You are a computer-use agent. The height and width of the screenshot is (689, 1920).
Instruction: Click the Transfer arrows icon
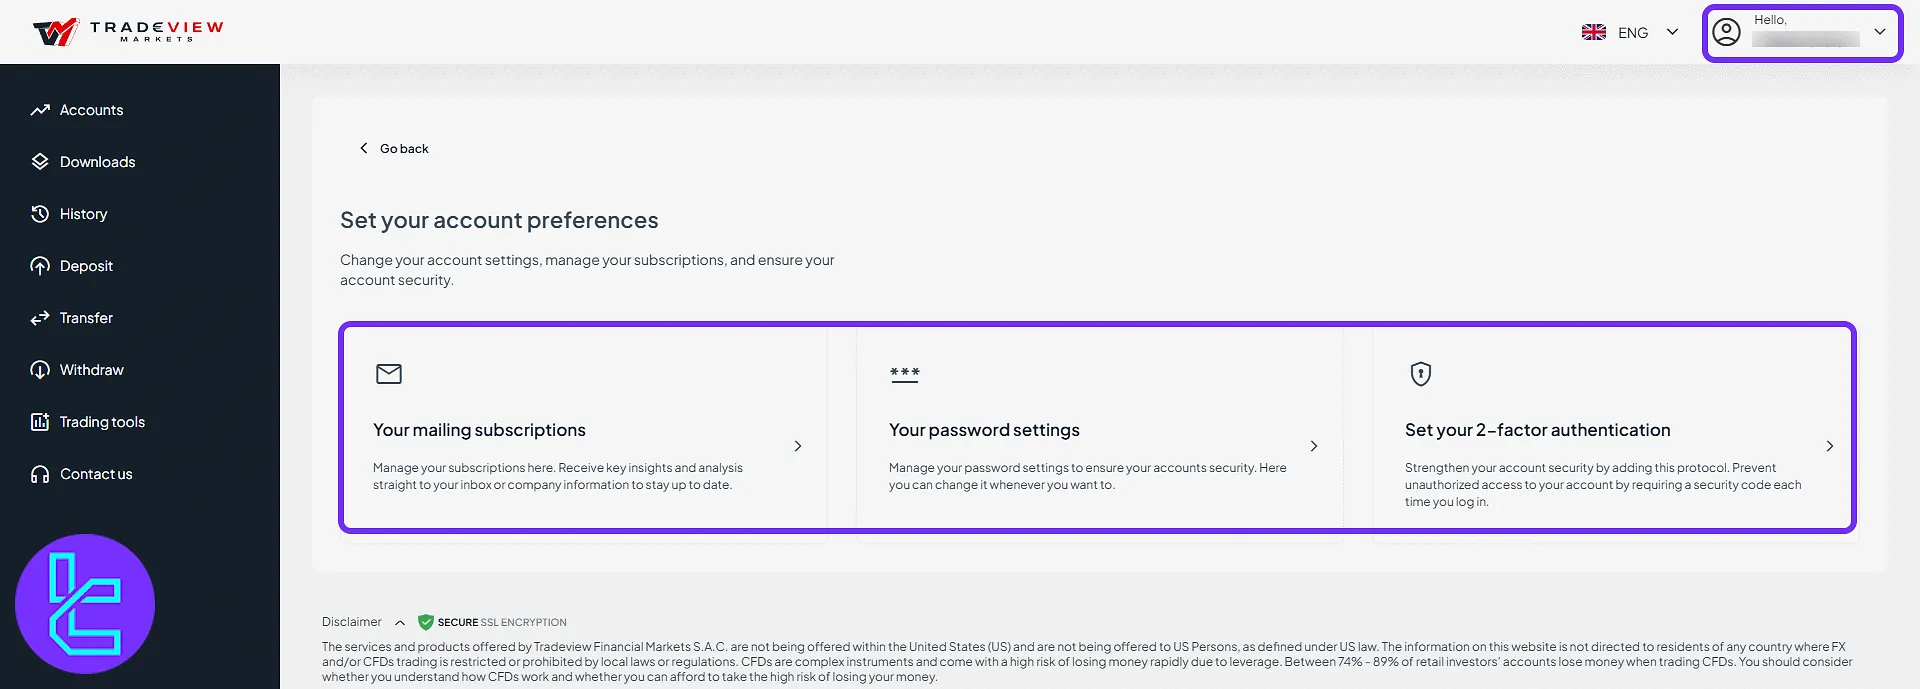(40, 318)
